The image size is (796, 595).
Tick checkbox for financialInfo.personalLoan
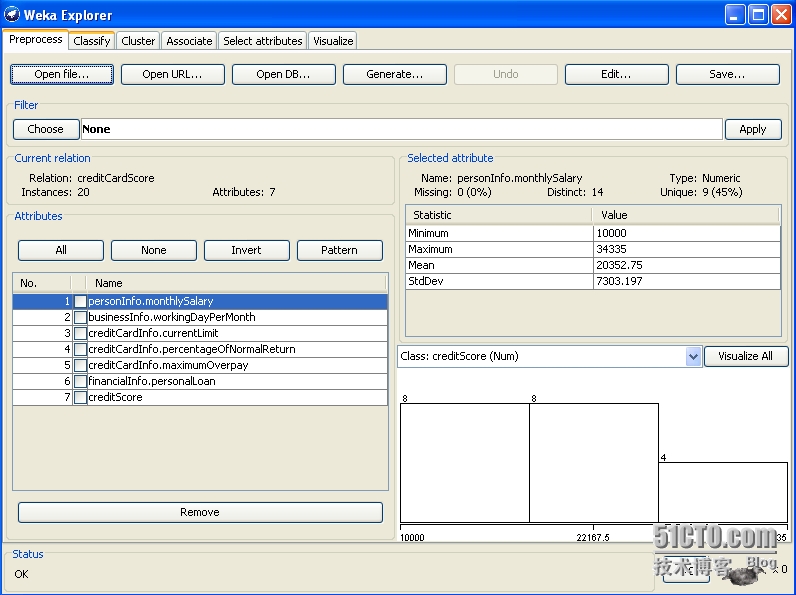pos(80,381)
